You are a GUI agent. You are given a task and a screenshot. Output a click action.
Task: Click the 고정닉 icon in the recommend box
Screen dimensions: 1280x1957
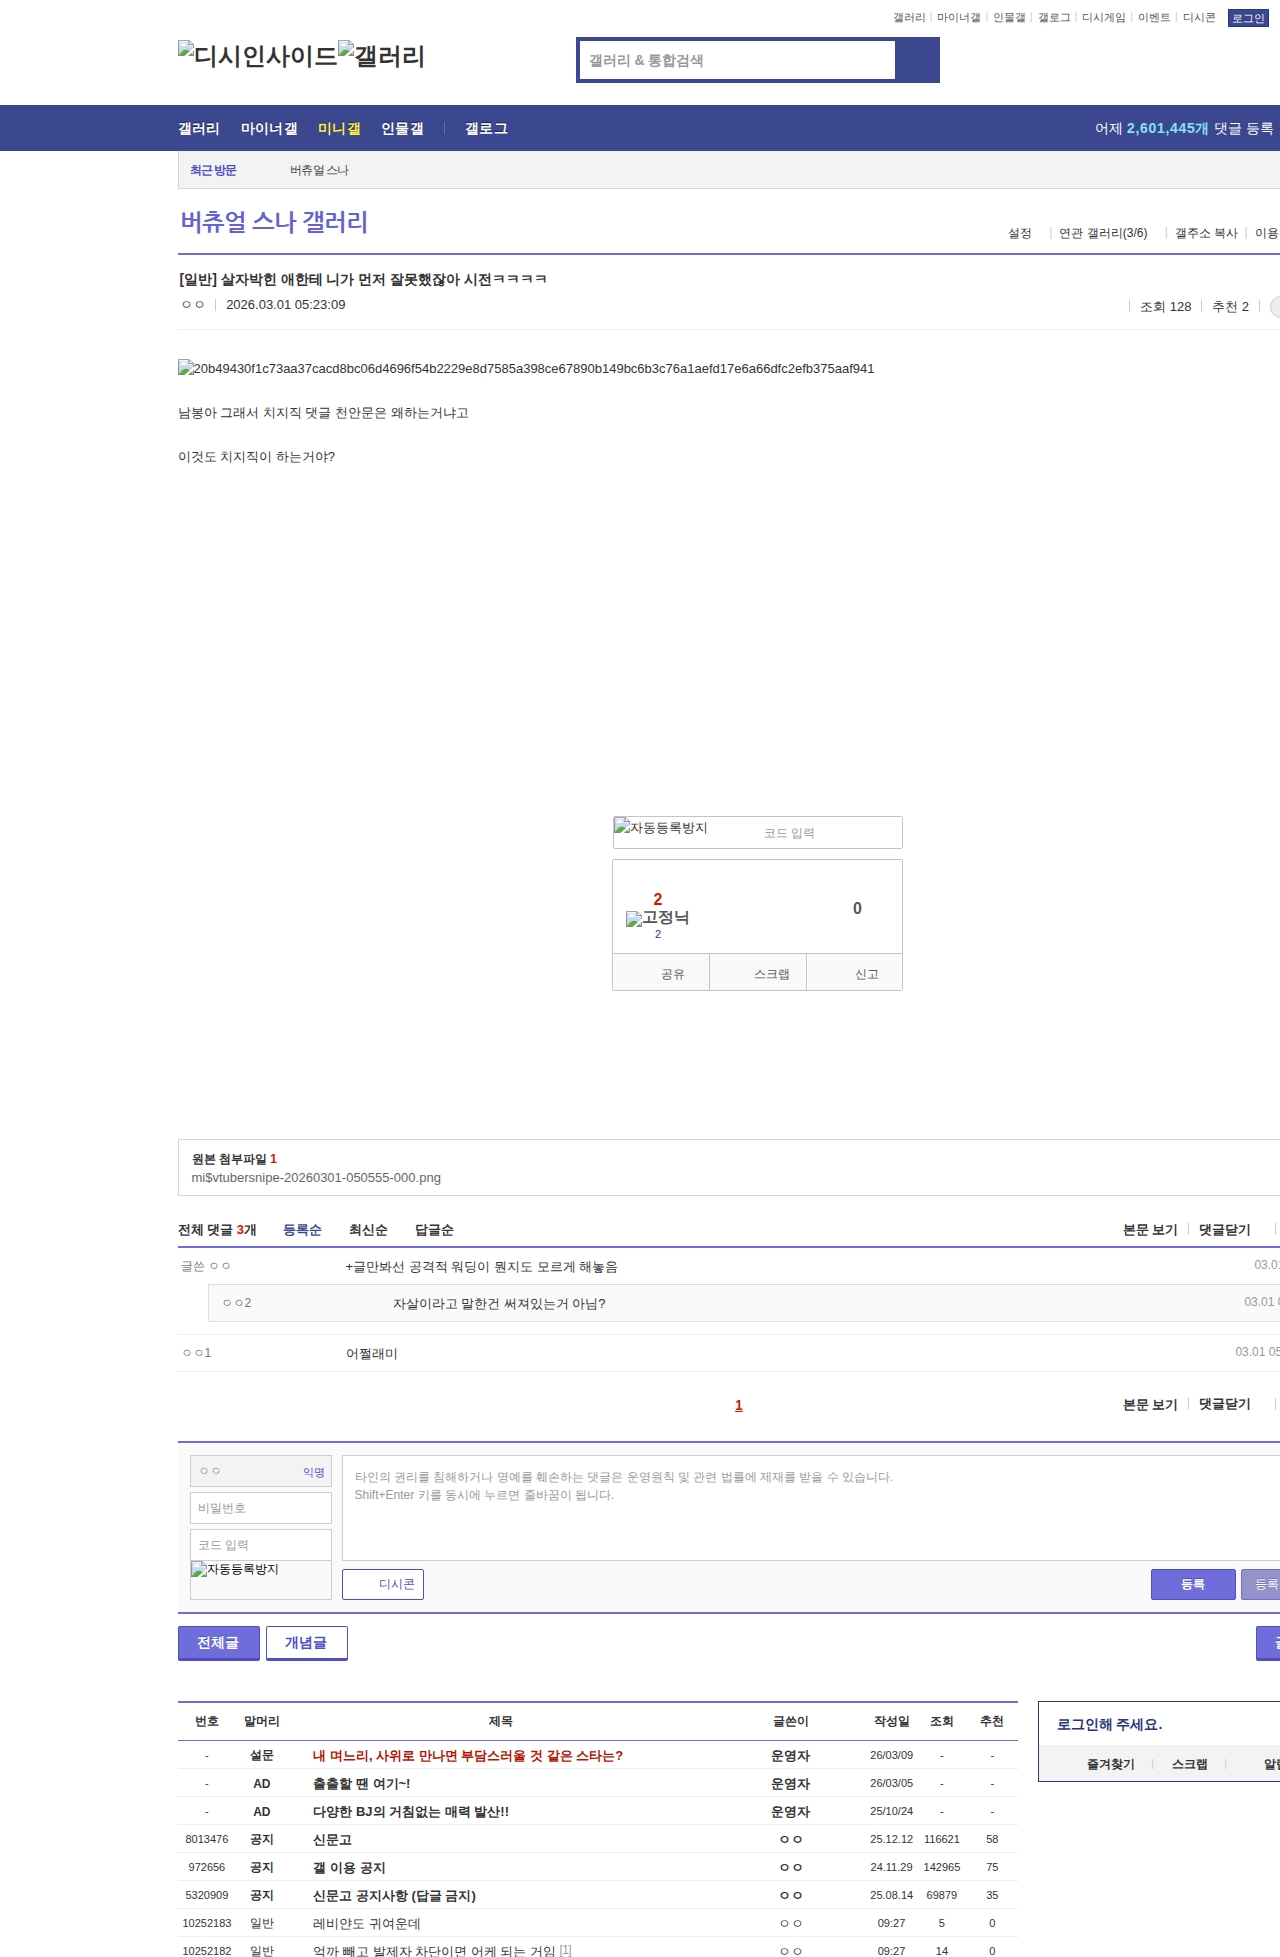(x=657, y=918)
